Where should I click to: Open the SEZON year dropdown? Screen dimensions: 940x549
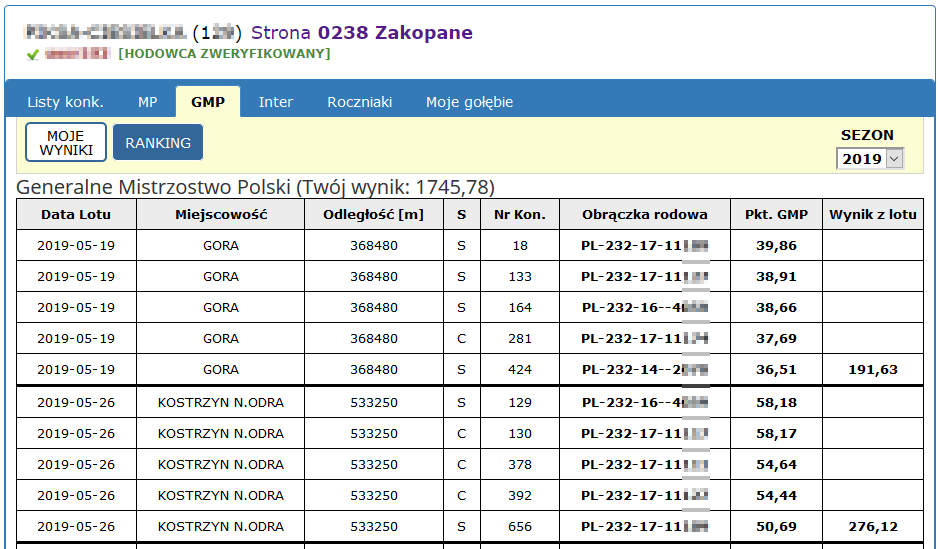[870, 158]
